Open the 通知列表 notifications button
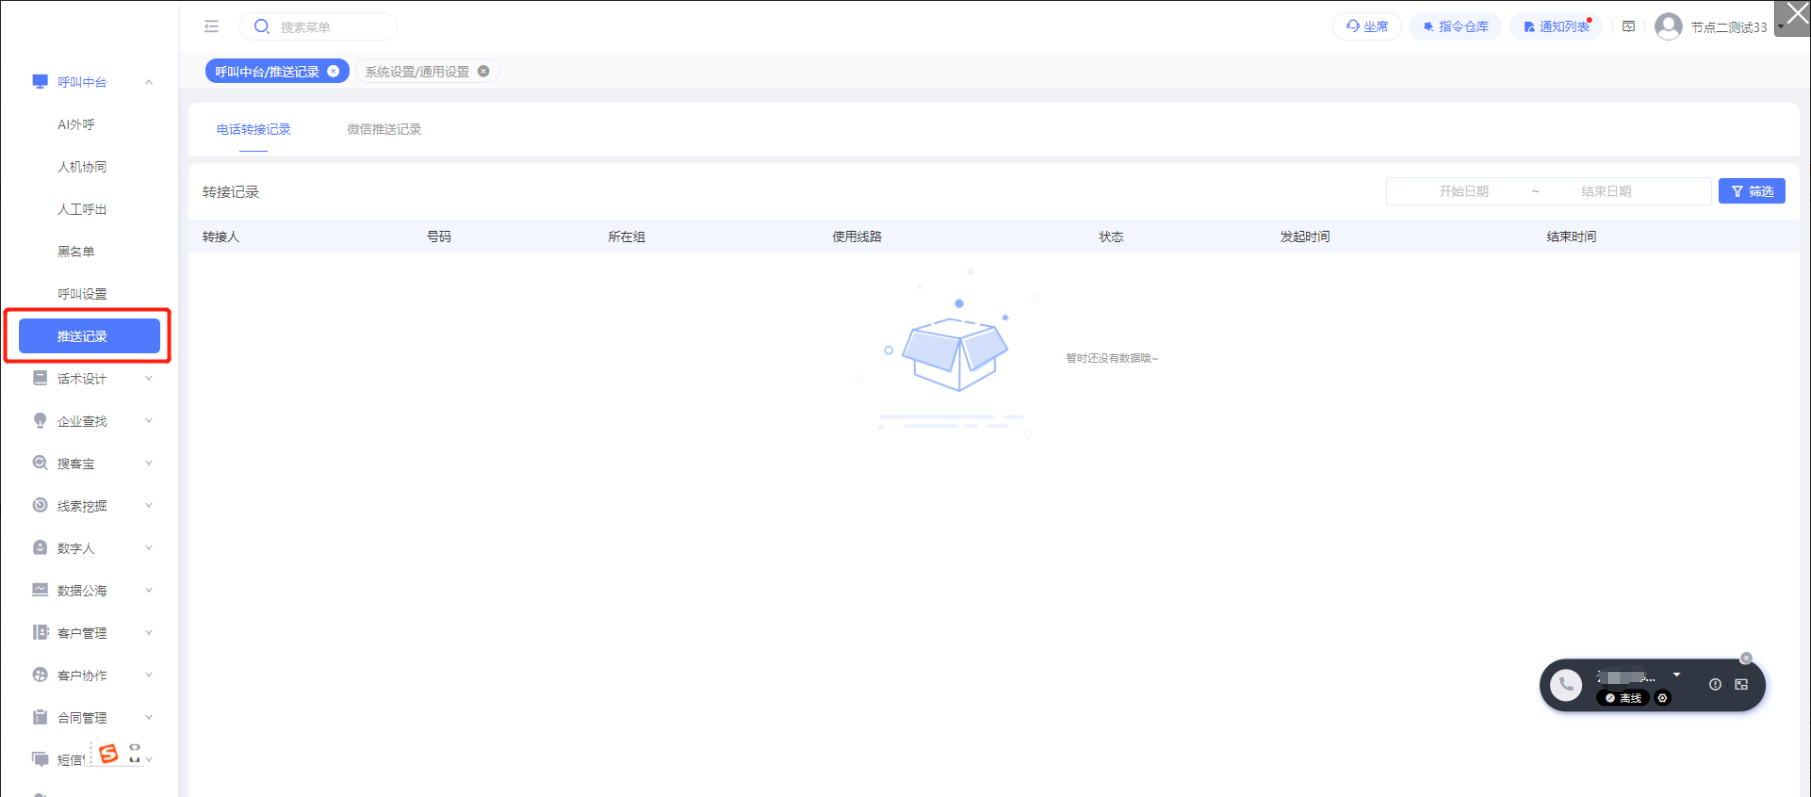This screenshot has width=1811, height=797. [x=1556, y=27]
